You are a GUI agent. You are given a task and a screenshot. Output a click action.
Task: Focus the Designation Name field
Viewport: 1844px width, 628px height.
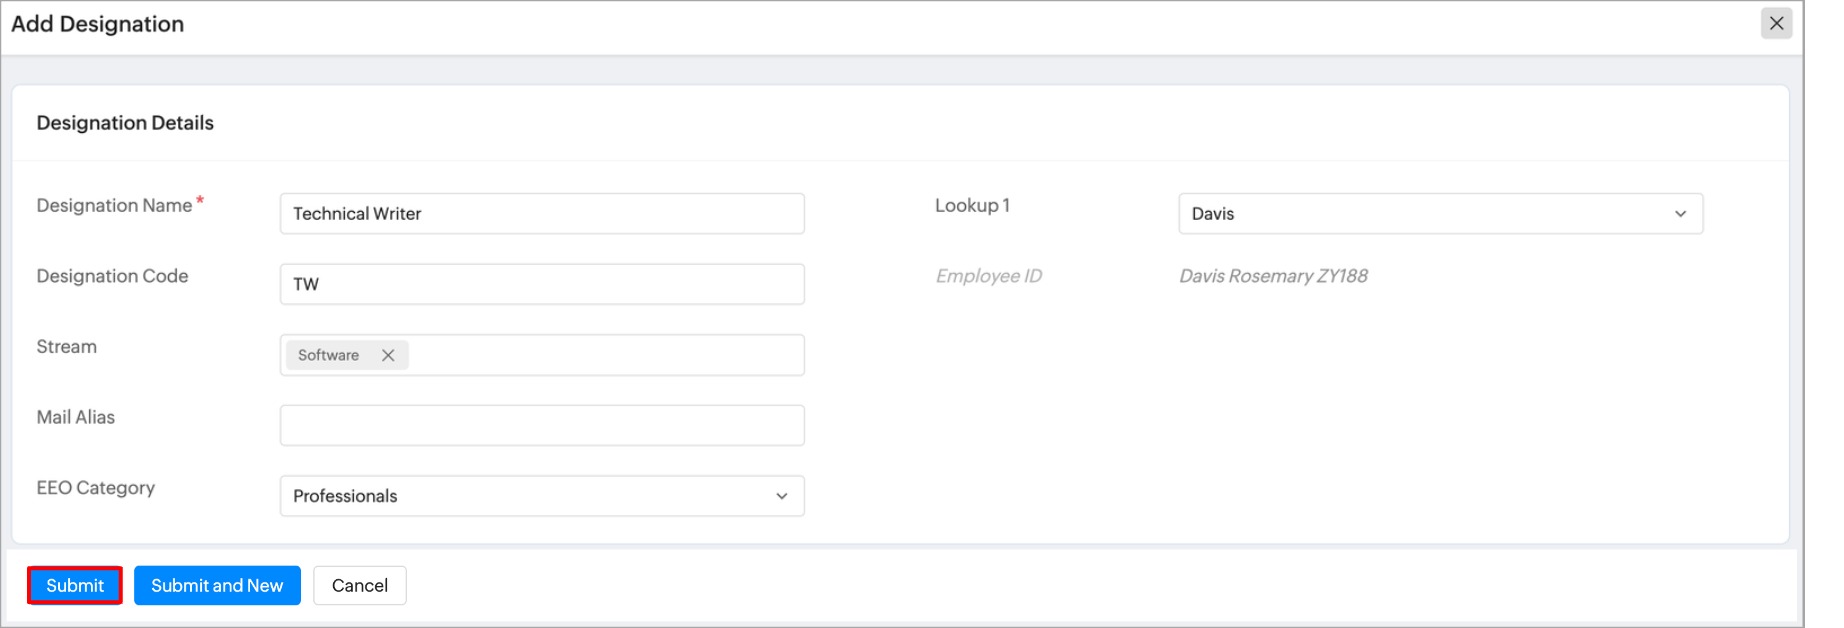coord(542,214)
